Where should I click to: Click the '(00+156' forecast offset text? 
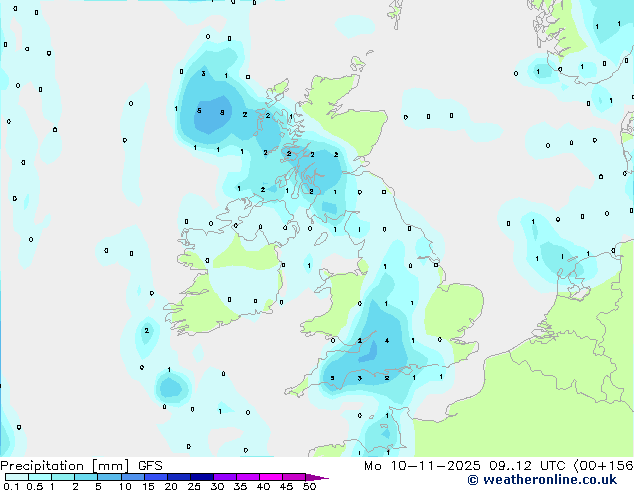pyautogui.click(x=603, y=466)
